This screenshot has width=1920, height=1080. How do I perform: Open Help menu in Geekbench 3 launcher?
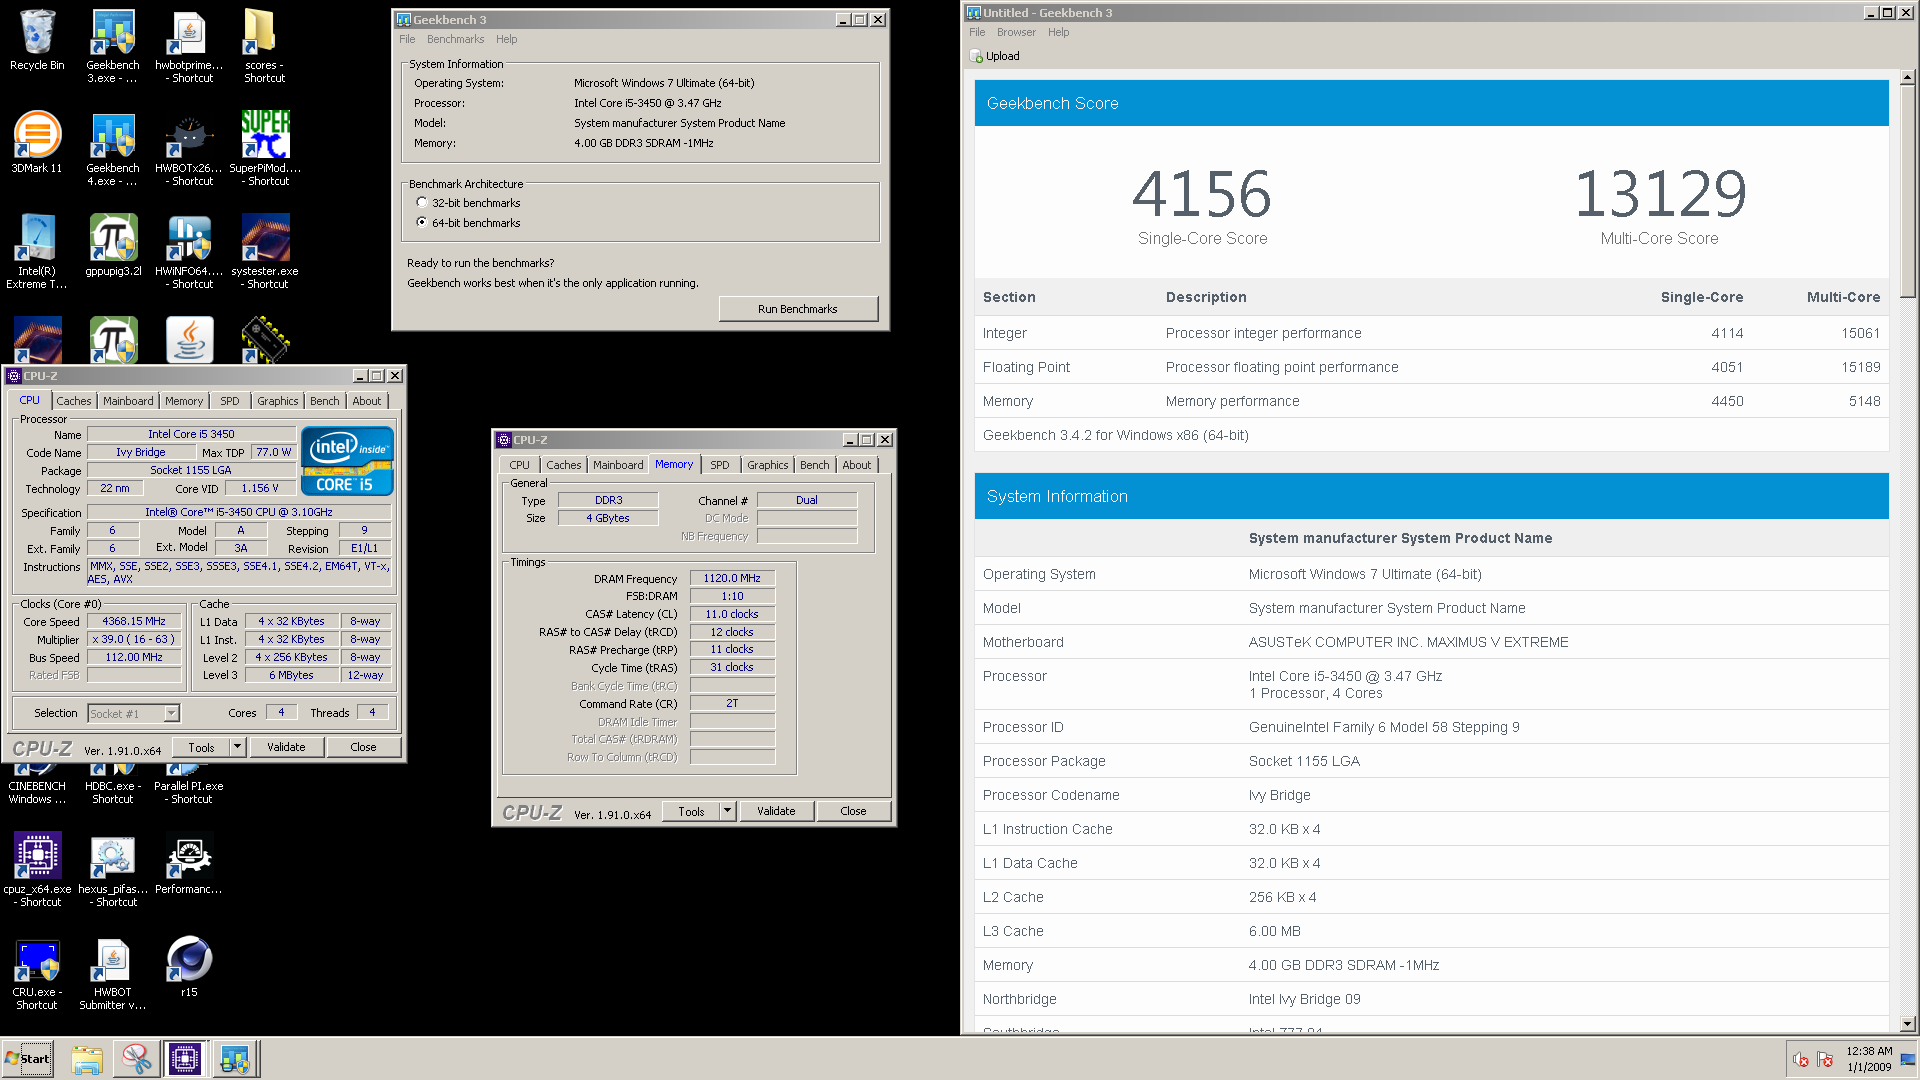(x=506, y=39)
